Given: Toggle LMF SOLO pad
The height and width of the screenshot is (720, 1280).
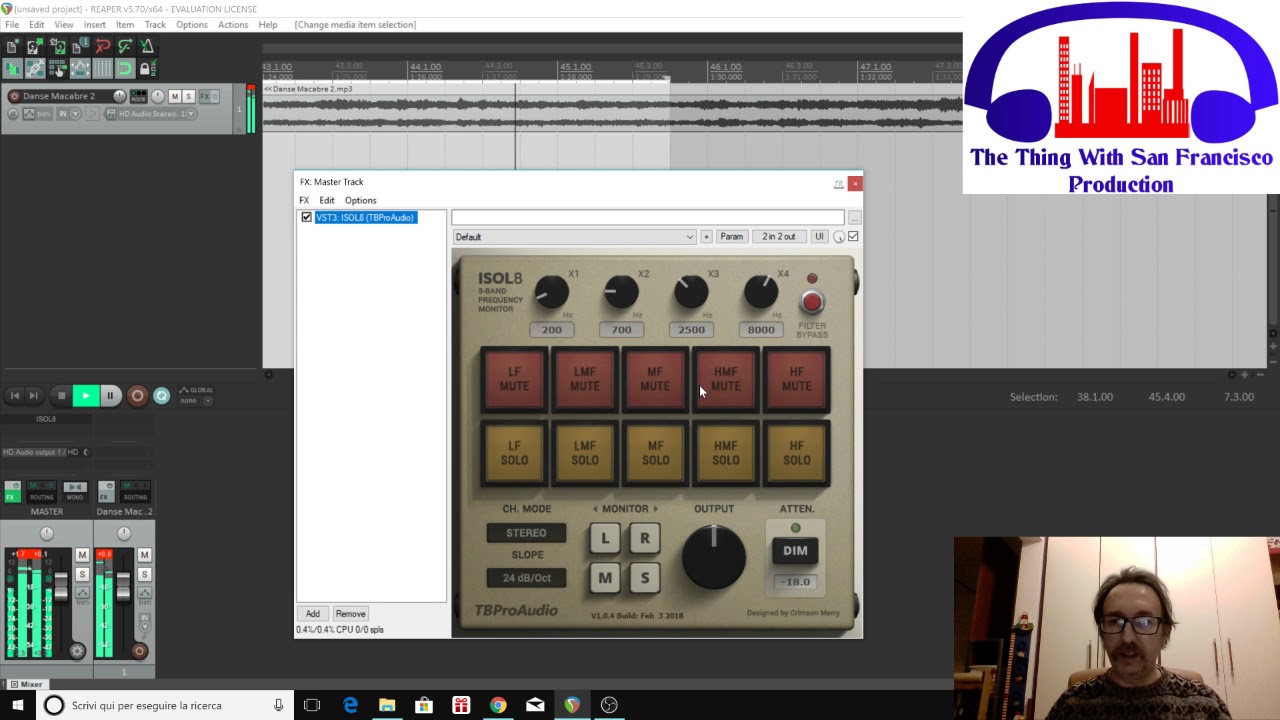Looking at the screenshot, I should [585, 453].
